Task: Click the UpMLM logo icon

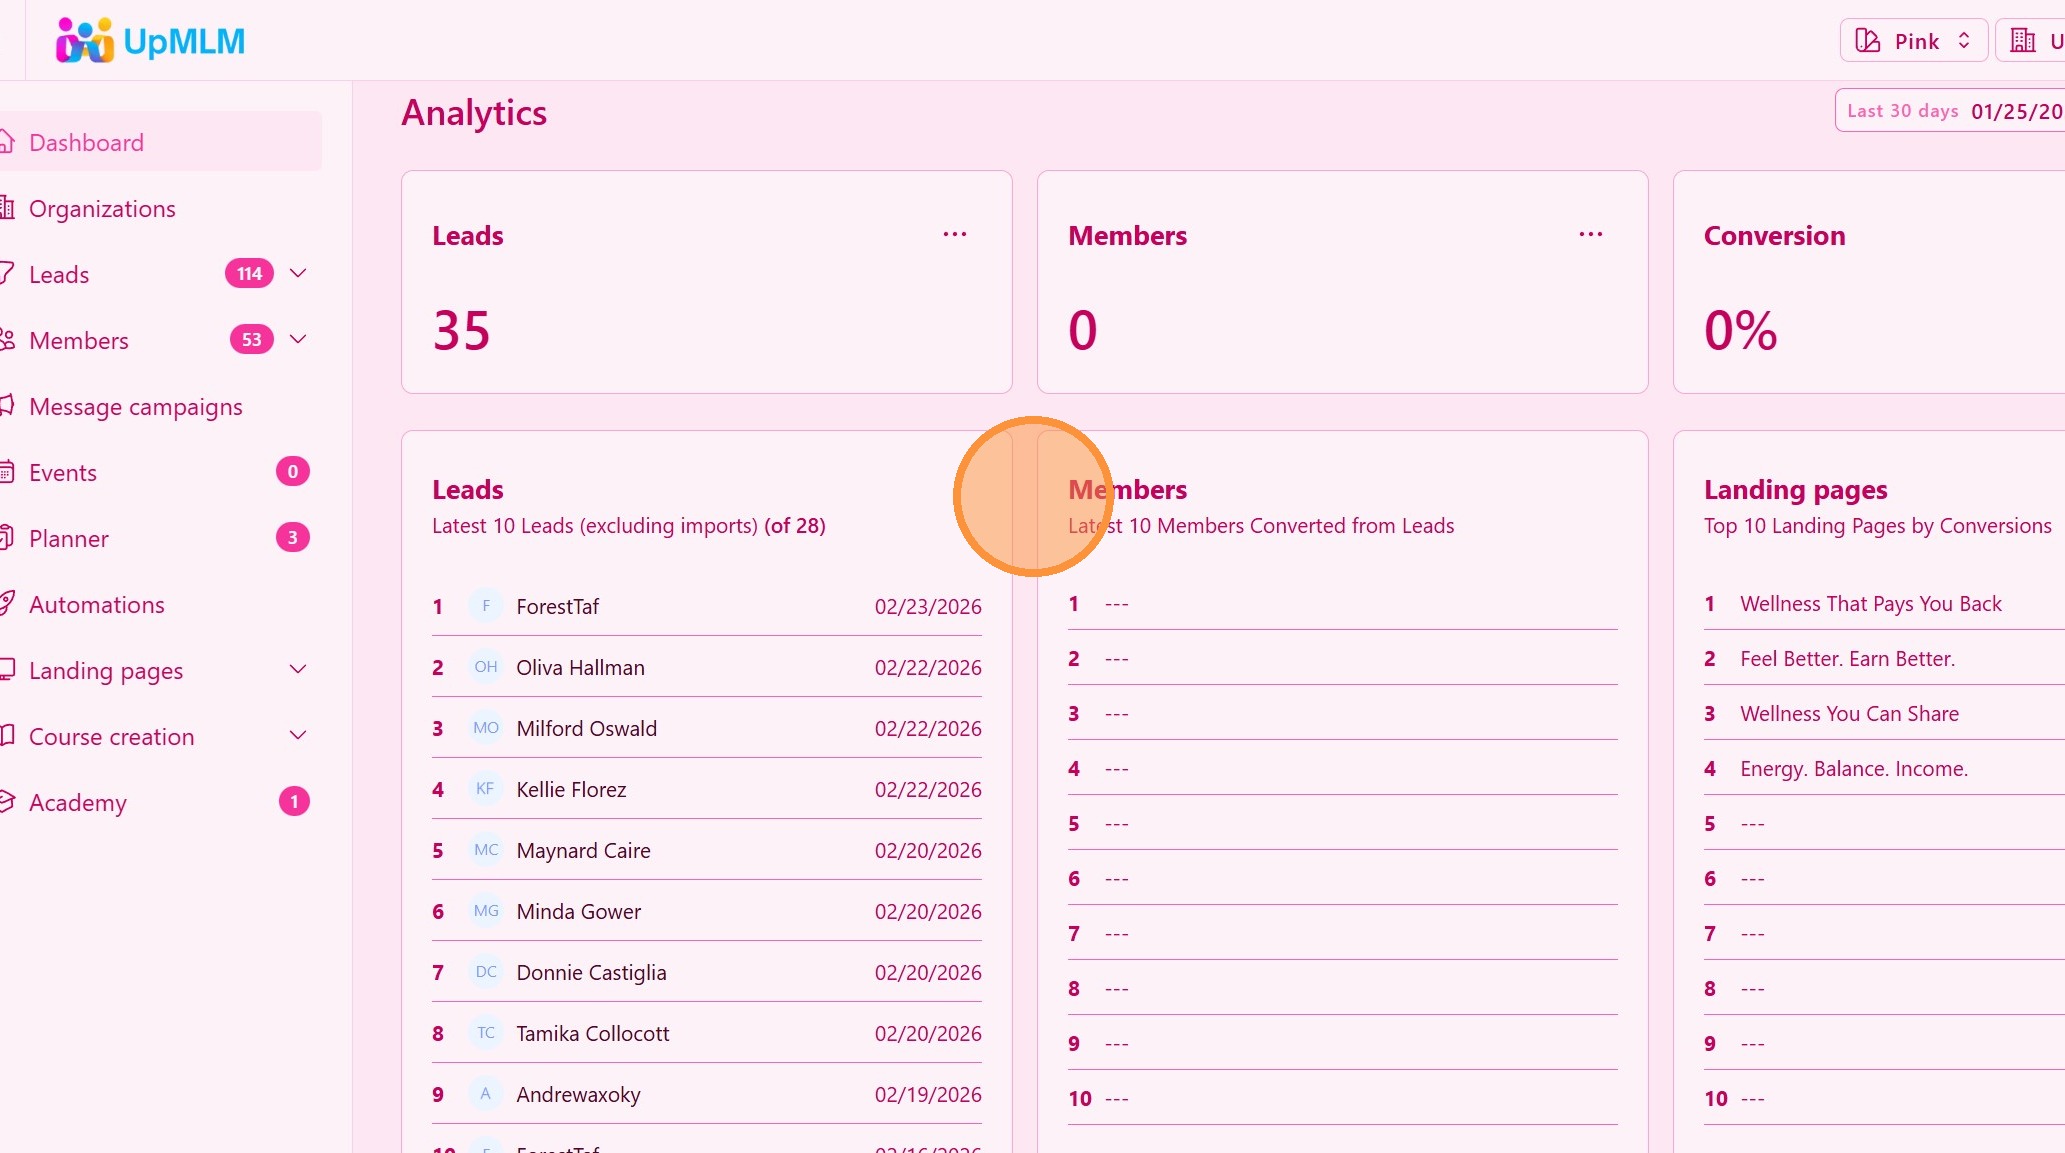Action: click(x=84, y=41)
